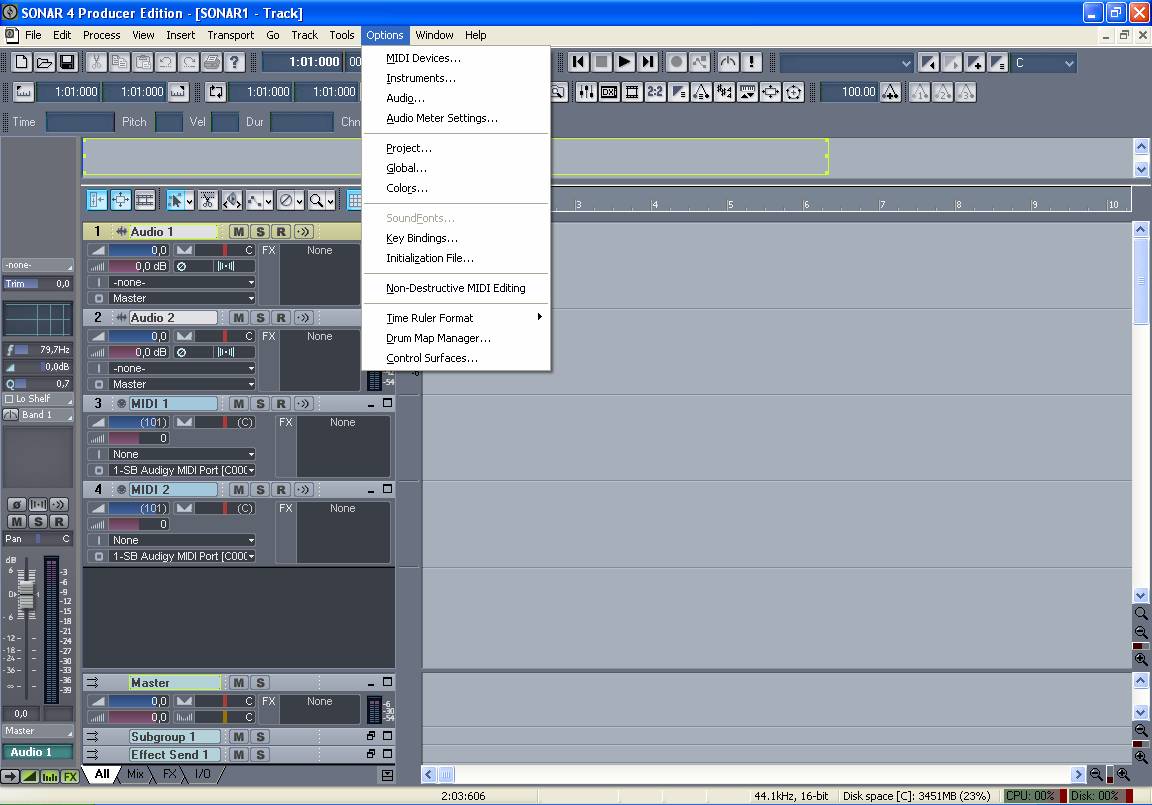
Task: Click the Reset (exclamation mark) icon
Action: [x=752, y=62]
